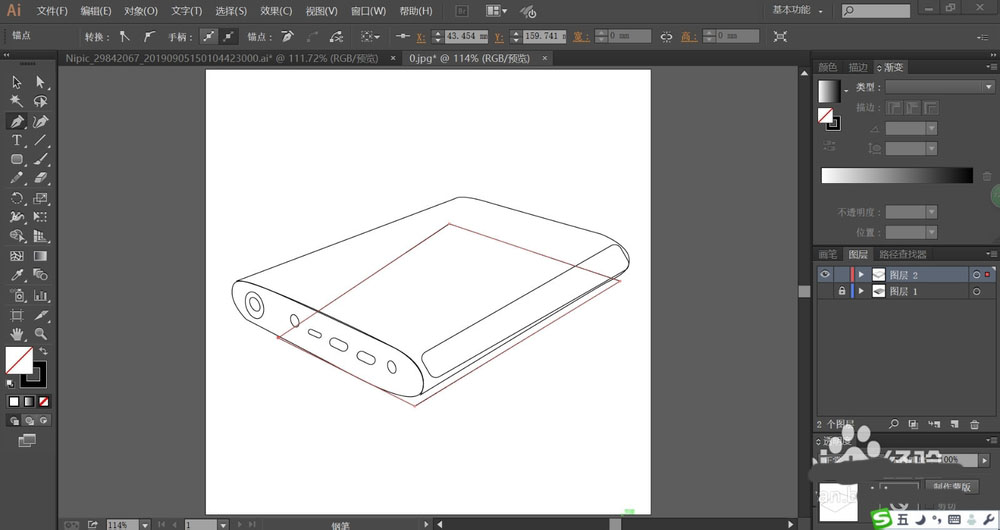Choose the Symbol Sprayer tool

pos(17,295)
